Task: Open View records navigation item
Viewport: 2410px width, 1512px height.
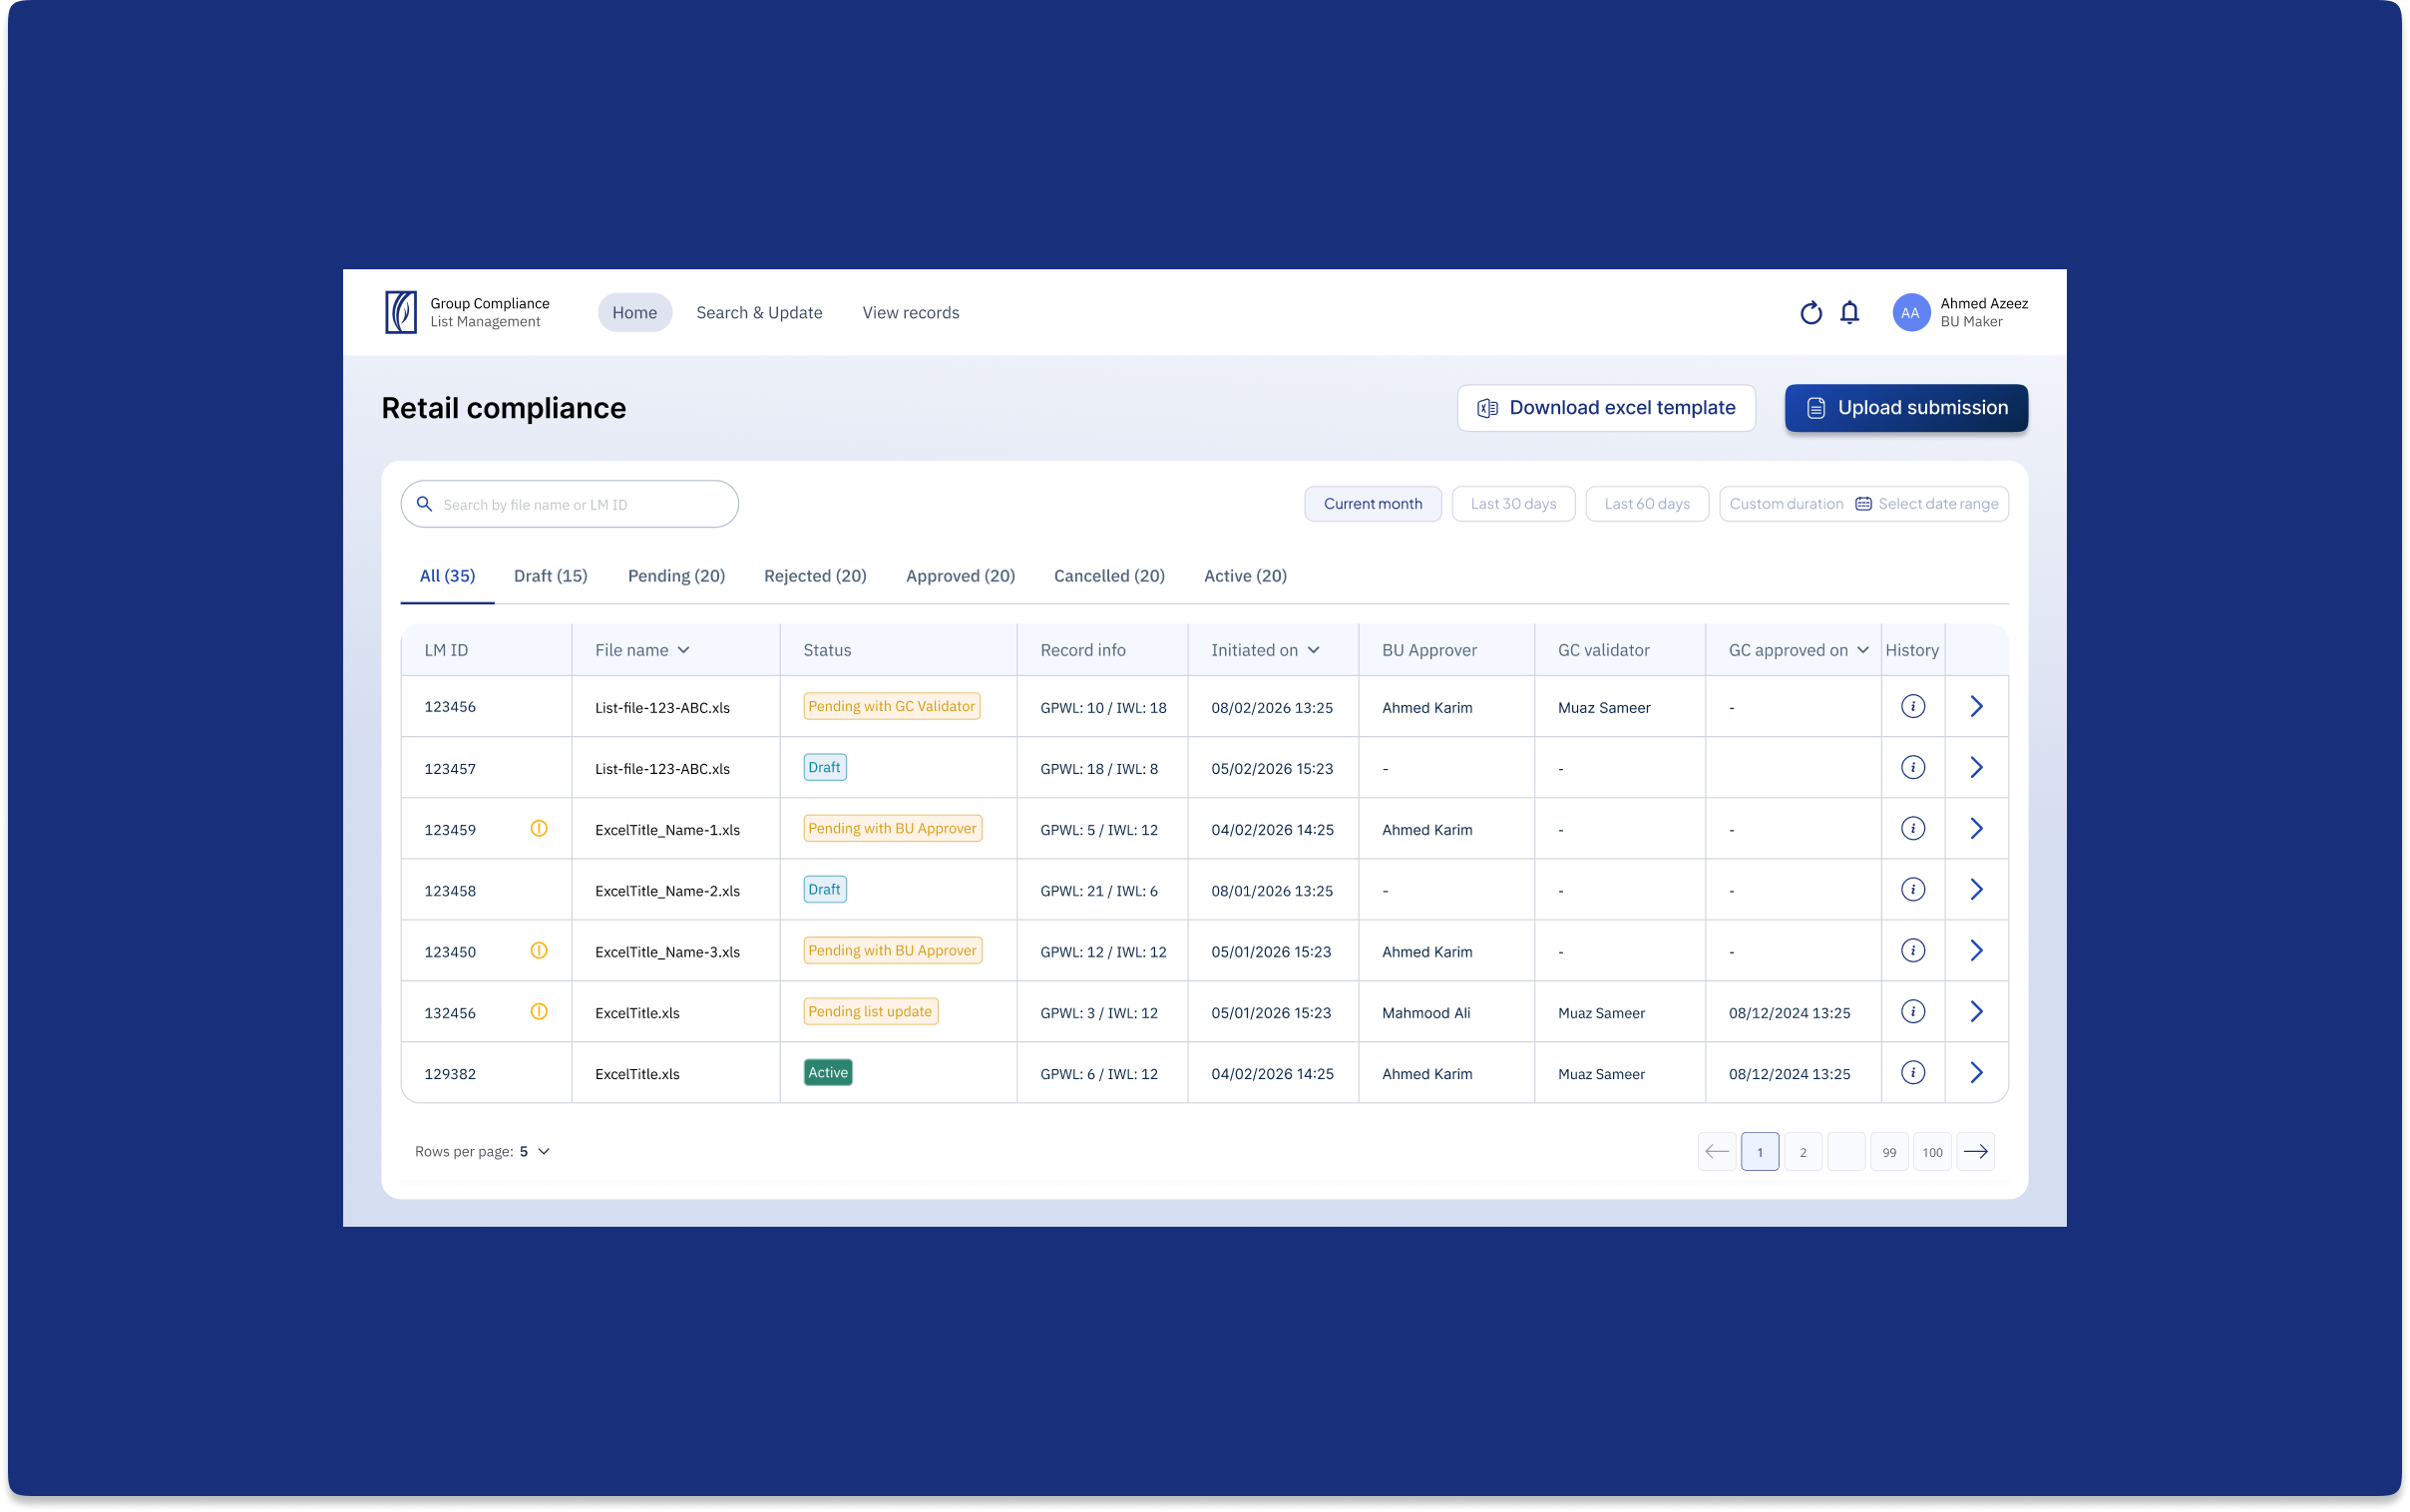Action: [910, 313]
